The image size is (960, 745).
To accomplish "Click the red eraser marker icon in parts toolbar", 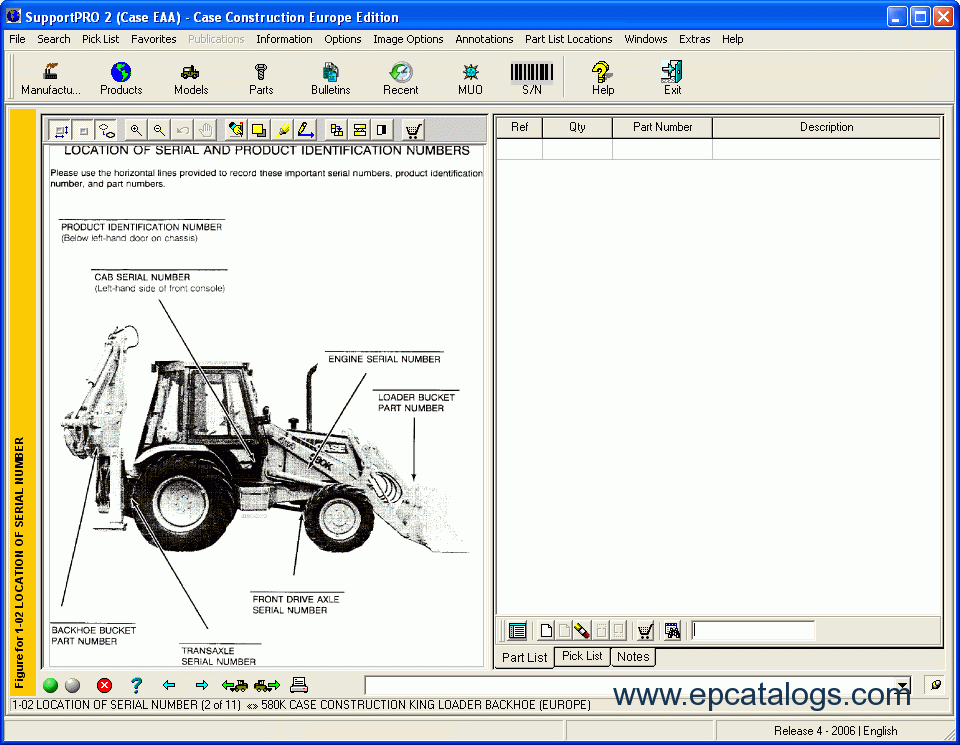I will click(582, 631).
